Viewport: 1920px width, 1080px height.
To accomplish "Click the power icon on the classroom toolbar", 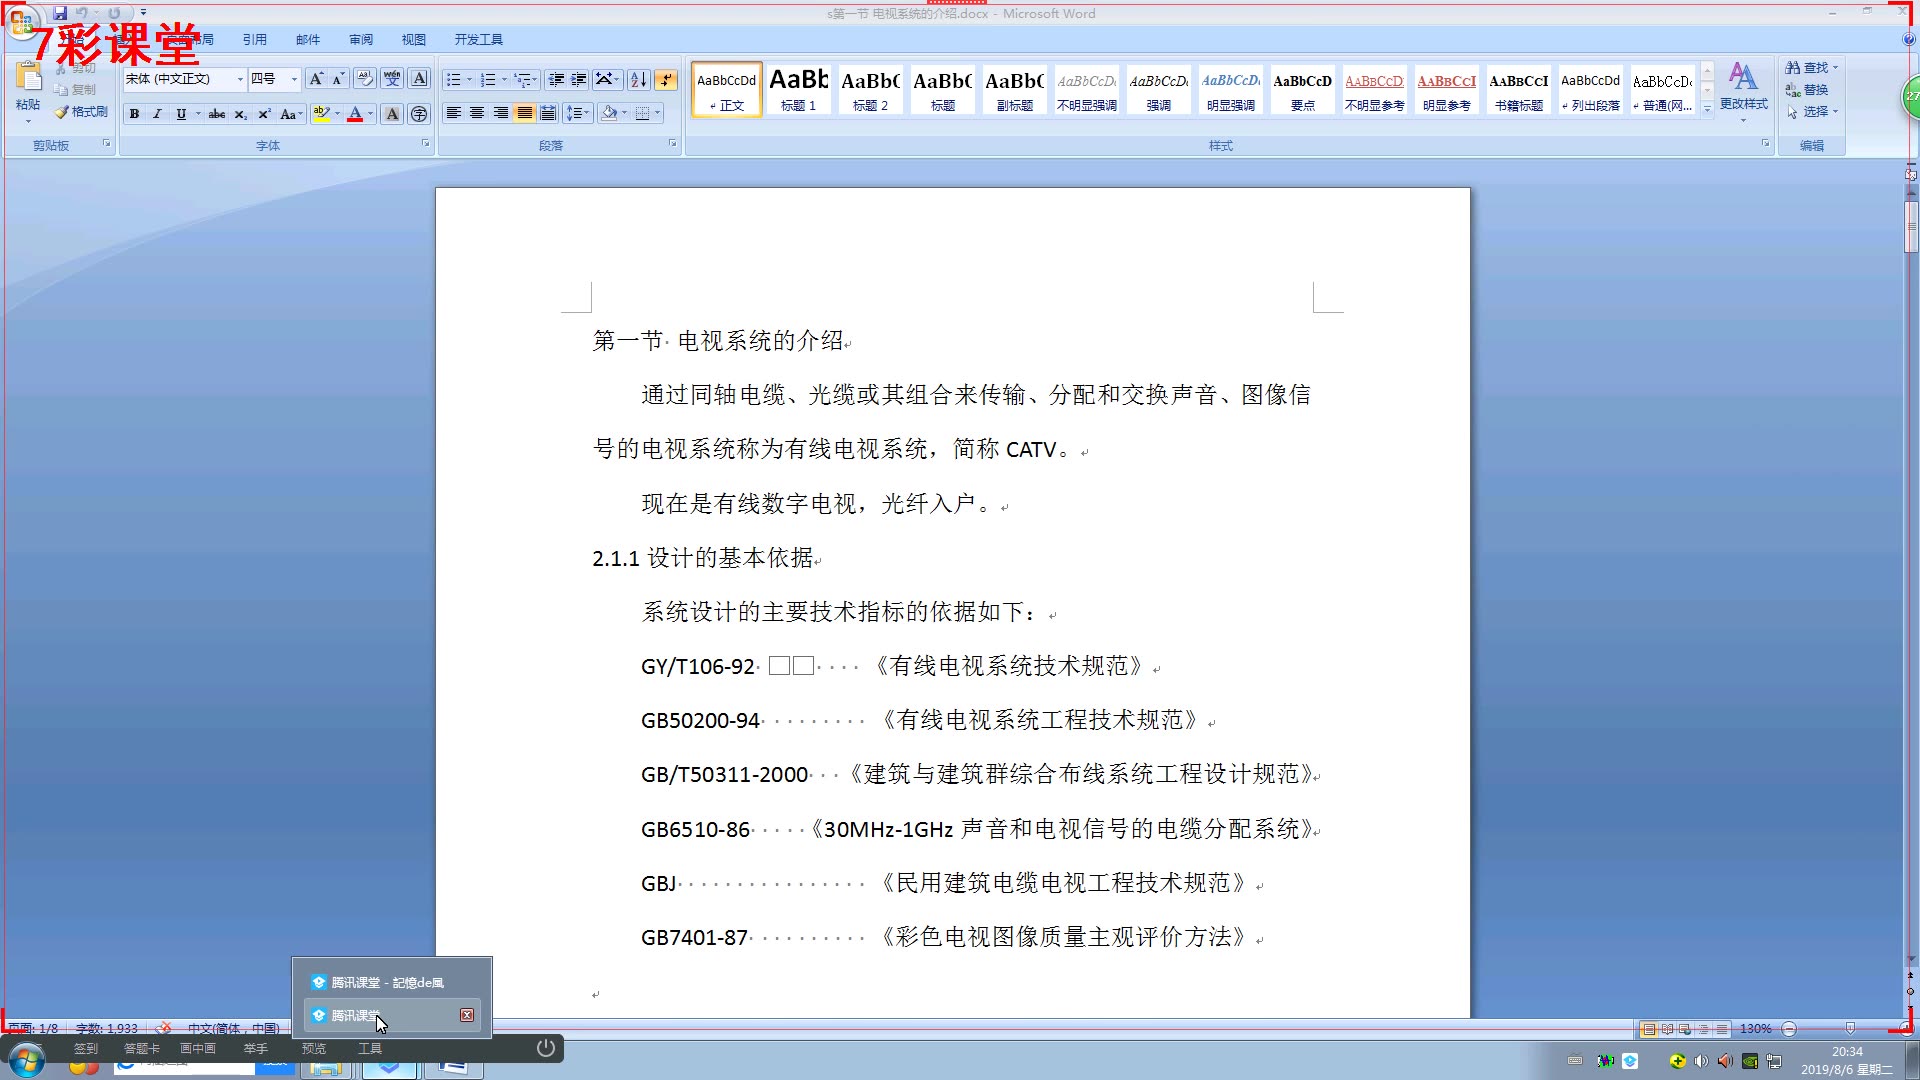I will coord(545,1048).
